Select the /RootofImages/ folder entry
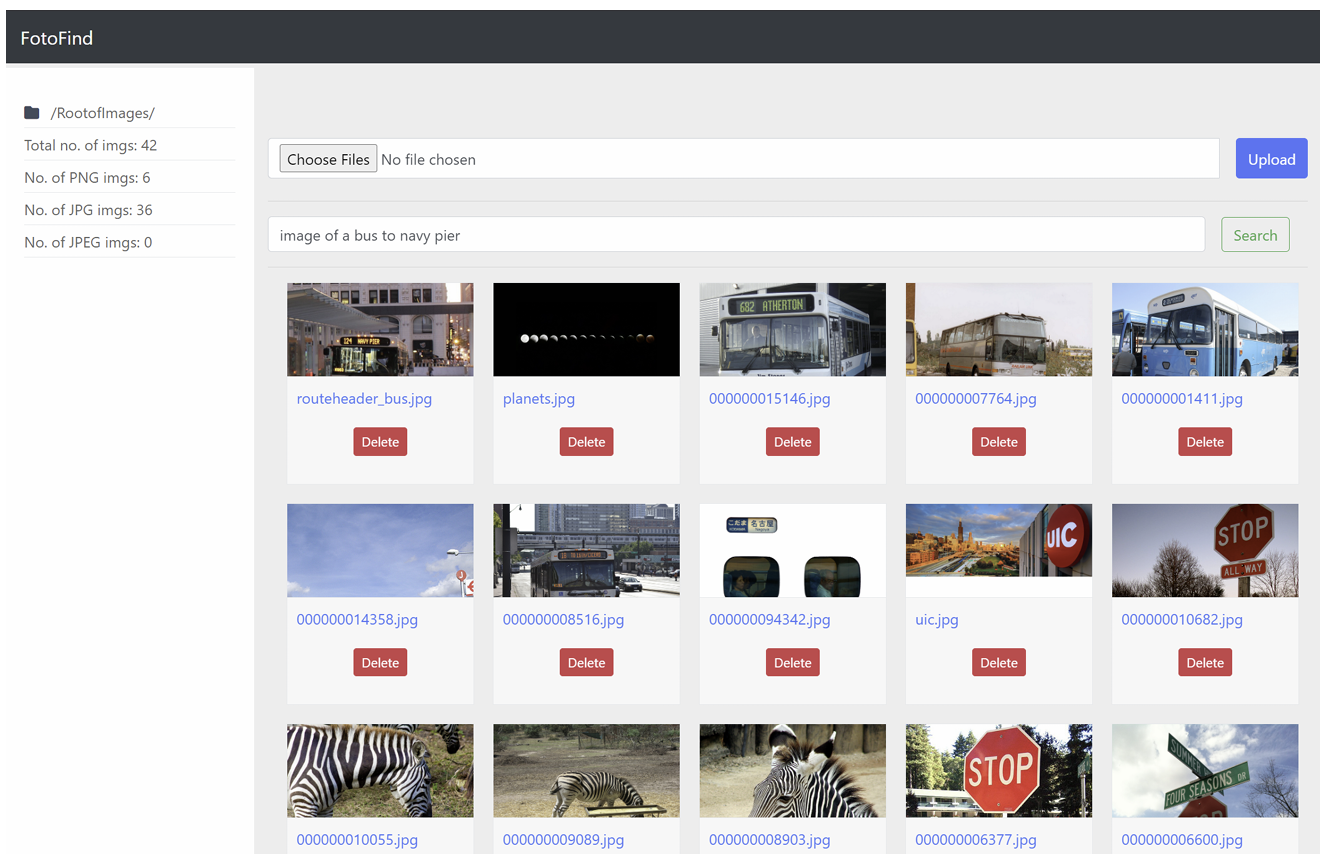Screen dimensions: 1327x865 pyautogui.click(x=103, y=113)
